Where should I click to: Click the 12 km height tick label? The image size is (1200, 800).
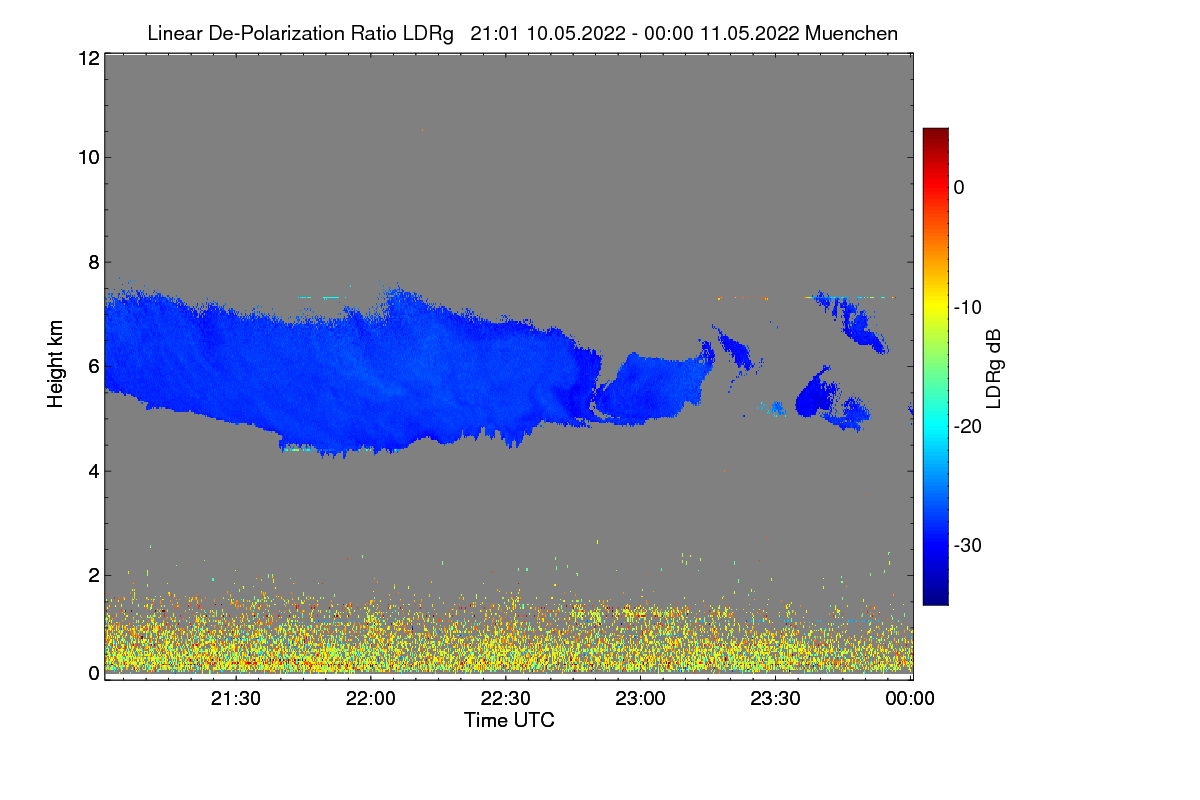coord(87,58)
